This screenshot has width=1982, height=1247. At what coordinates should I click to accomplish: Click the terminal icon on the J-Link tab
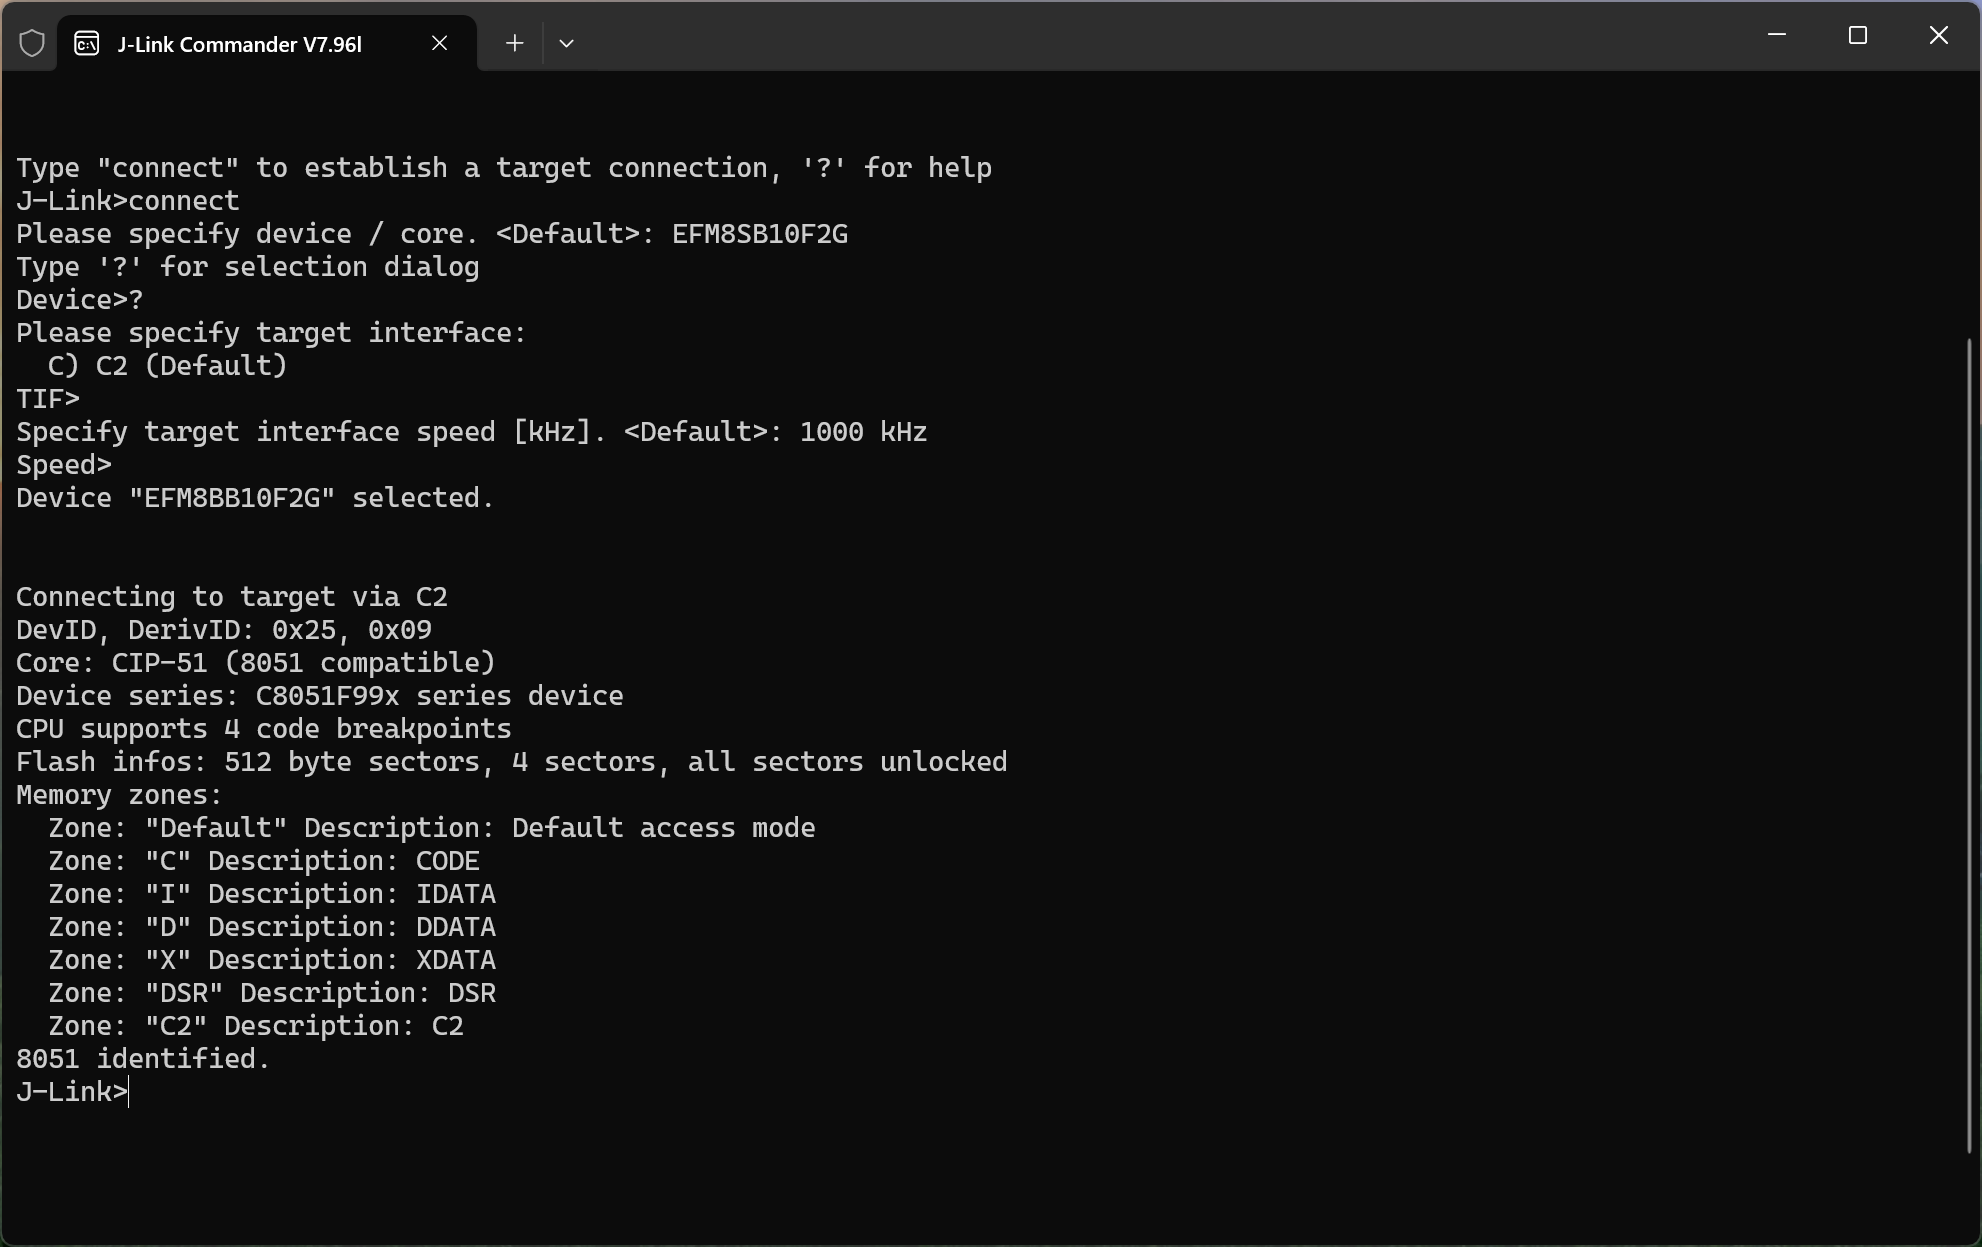tap(87, 44)
